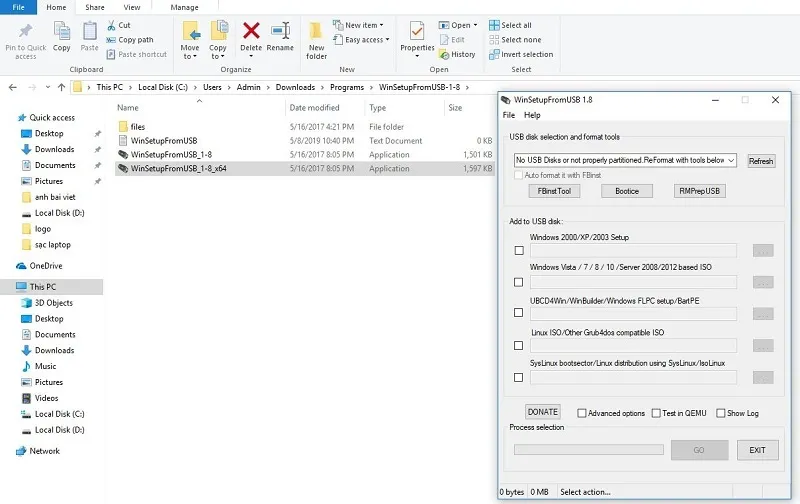Select Local Disk (C:) under This PC
This screenshot has height=504, width=800.
(53, 414)
